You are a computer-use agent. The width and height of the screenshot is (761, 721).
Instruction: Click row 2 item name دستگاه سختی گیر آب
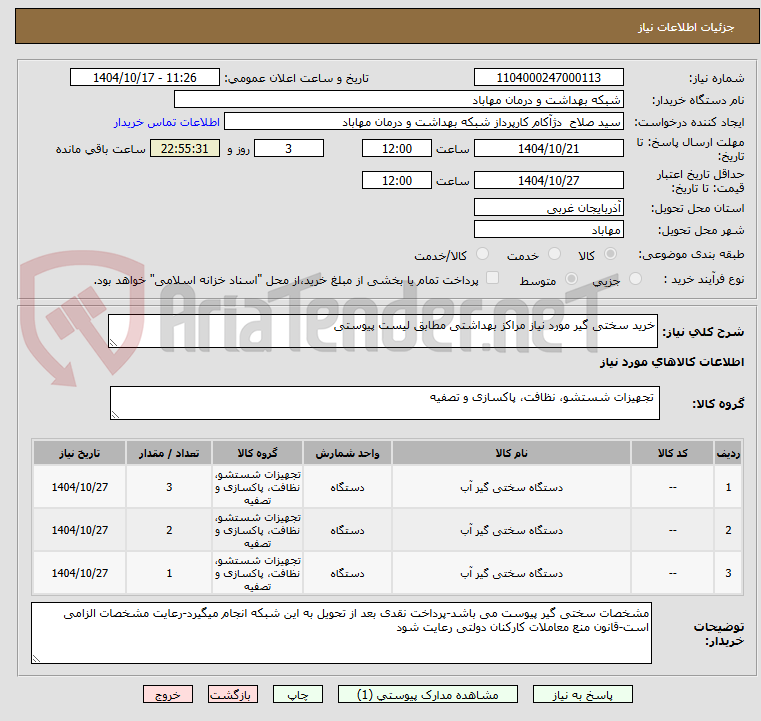point(512,530)
